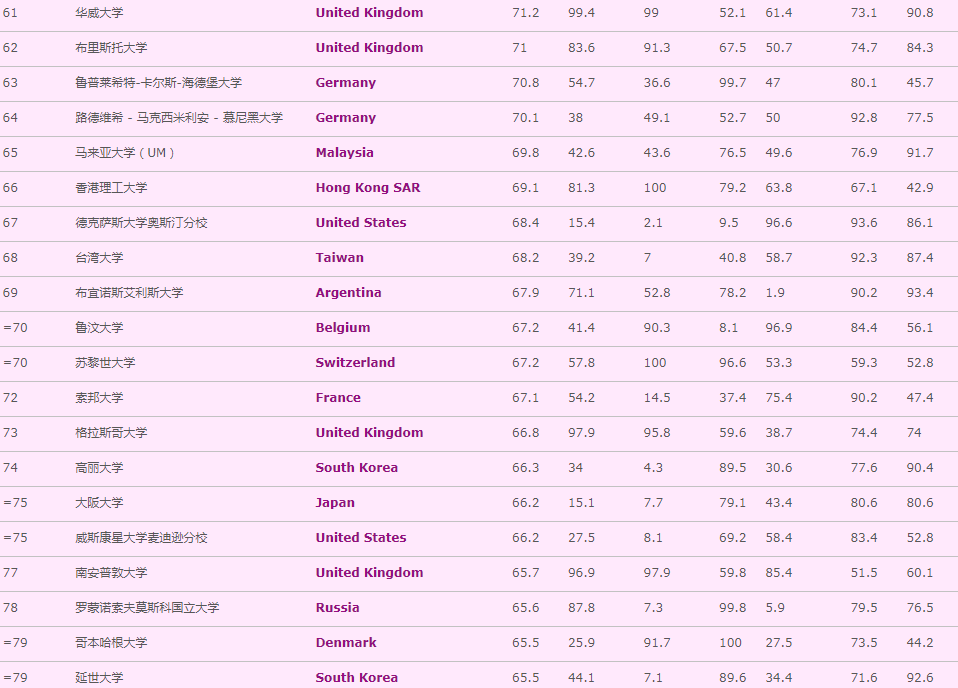Screen dimensions: 958x688
Task: Open the France country link
Action: coord(338,398)
